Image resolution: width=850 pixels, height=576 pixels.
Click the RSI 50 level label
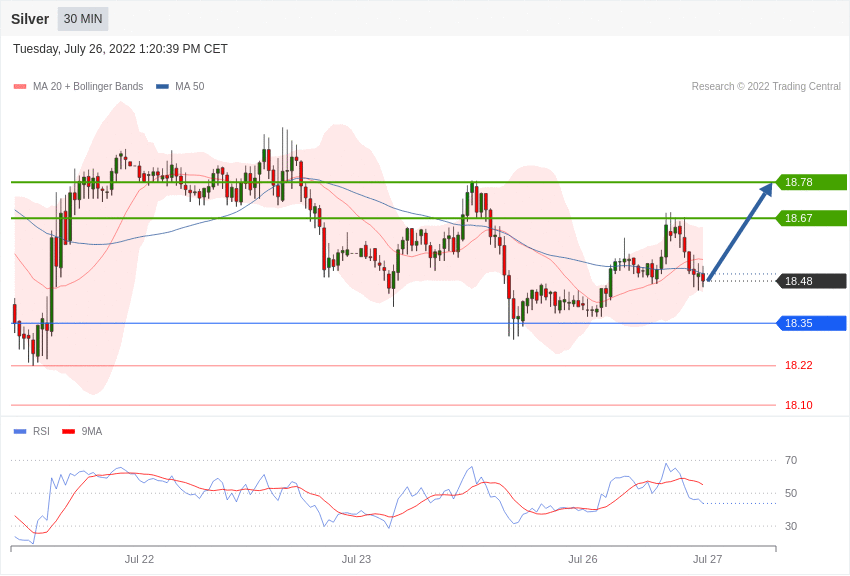tap(791, 493)
